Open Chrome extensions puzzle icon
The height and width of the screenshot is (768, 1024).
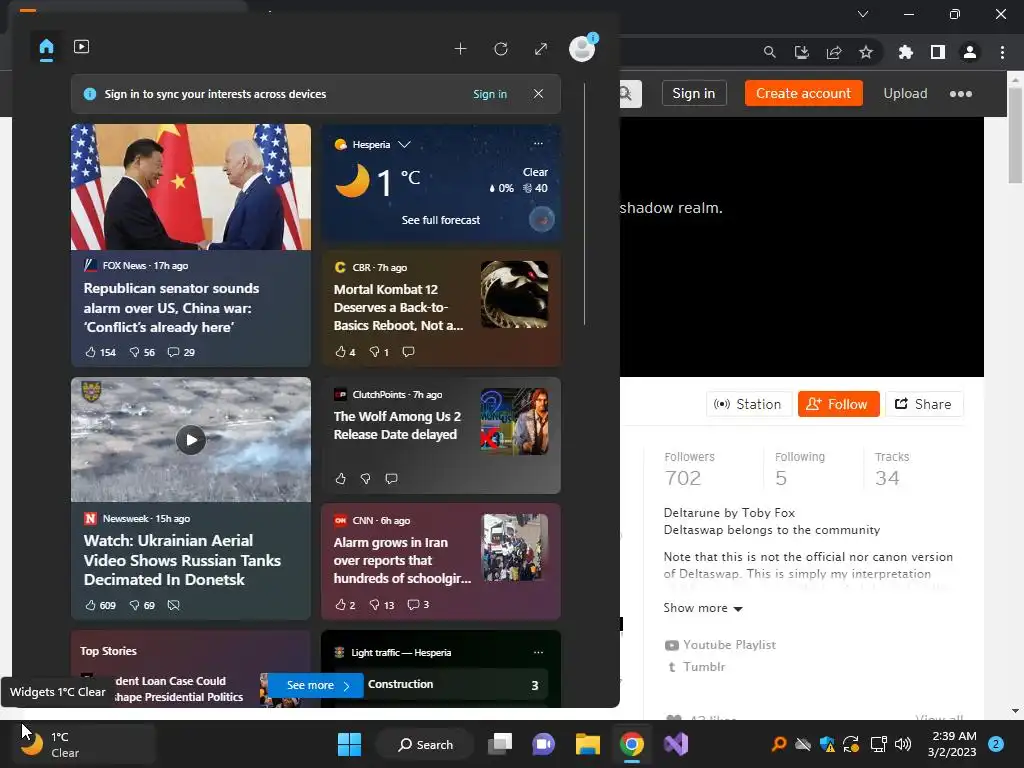(x=906, y=52)
